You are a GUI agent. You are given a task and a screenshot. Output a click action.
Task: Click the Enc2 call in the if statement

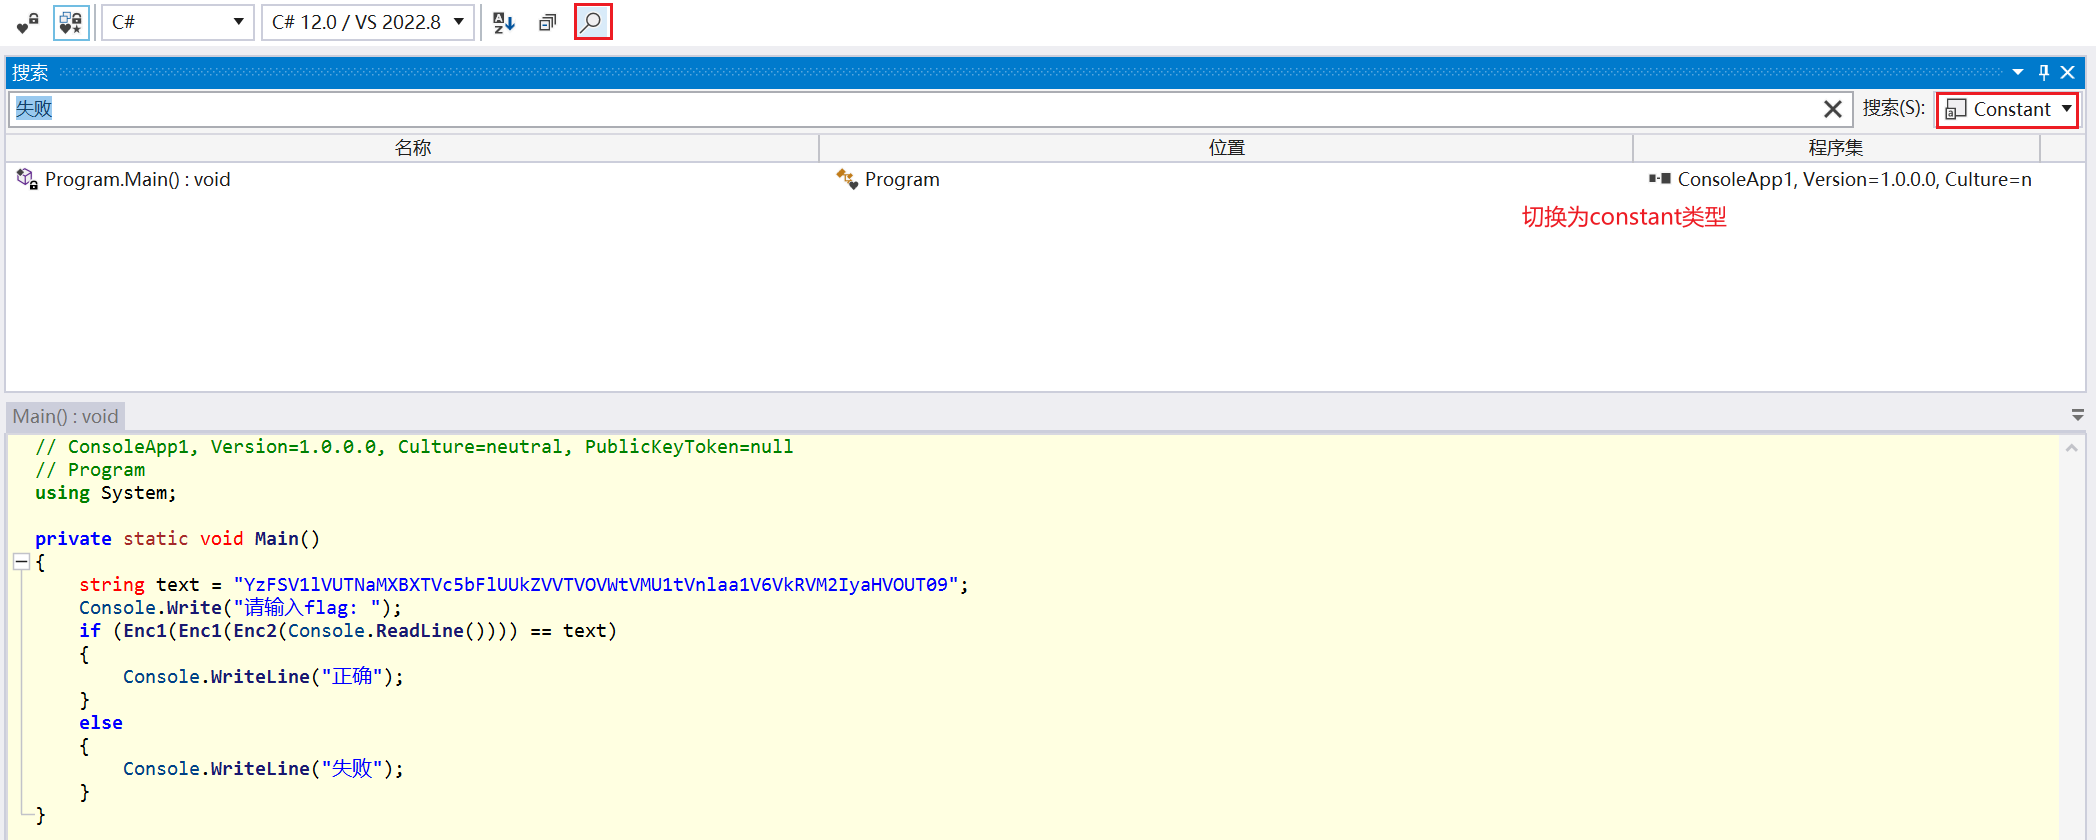[255, 631]
